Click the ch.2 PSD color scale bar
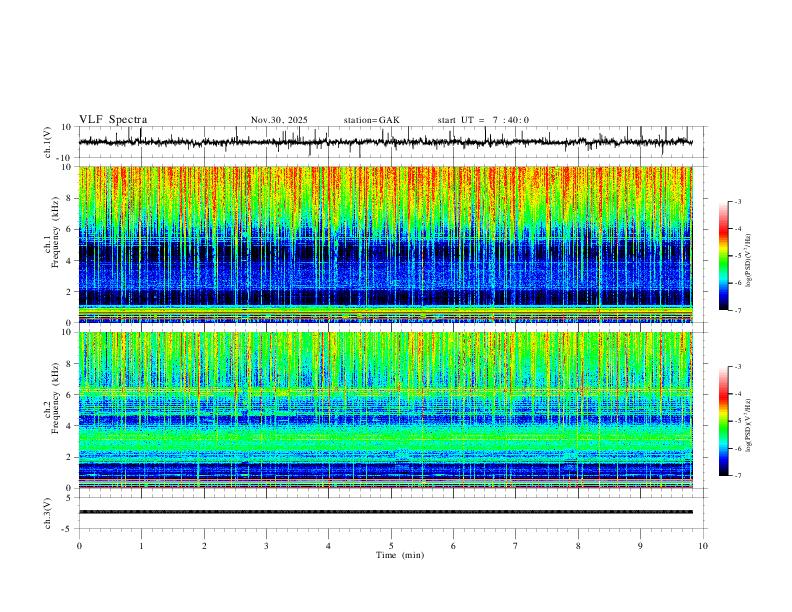The width and height of the screenshot is (792, 612). (x=723, y=421)
